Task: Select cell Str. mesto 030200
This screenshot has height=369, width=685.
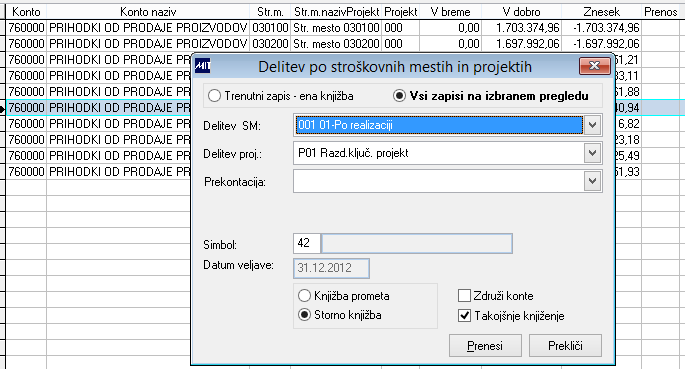Action: (x=336, y=44)
